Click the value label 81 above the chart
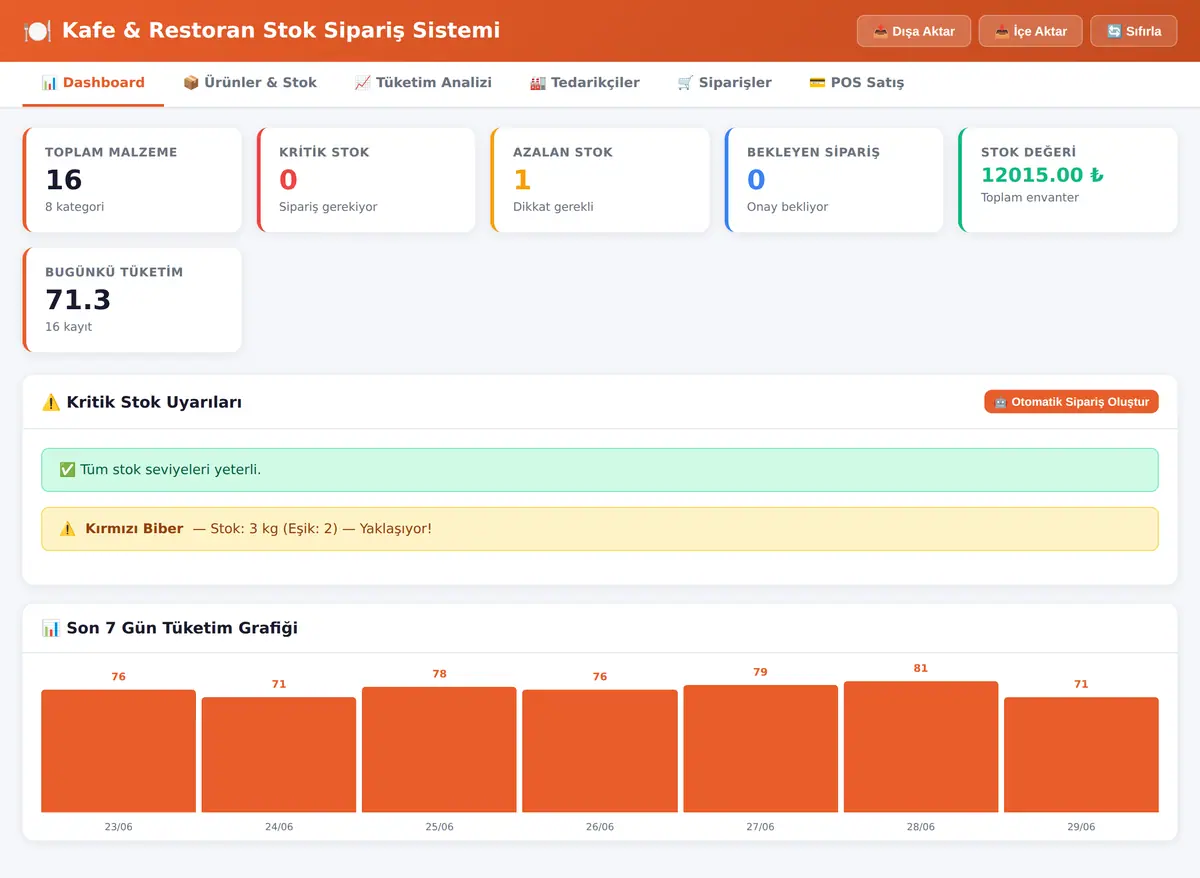Image resolution: width=1200 pixels, height=878 pixels. [921, 668]
